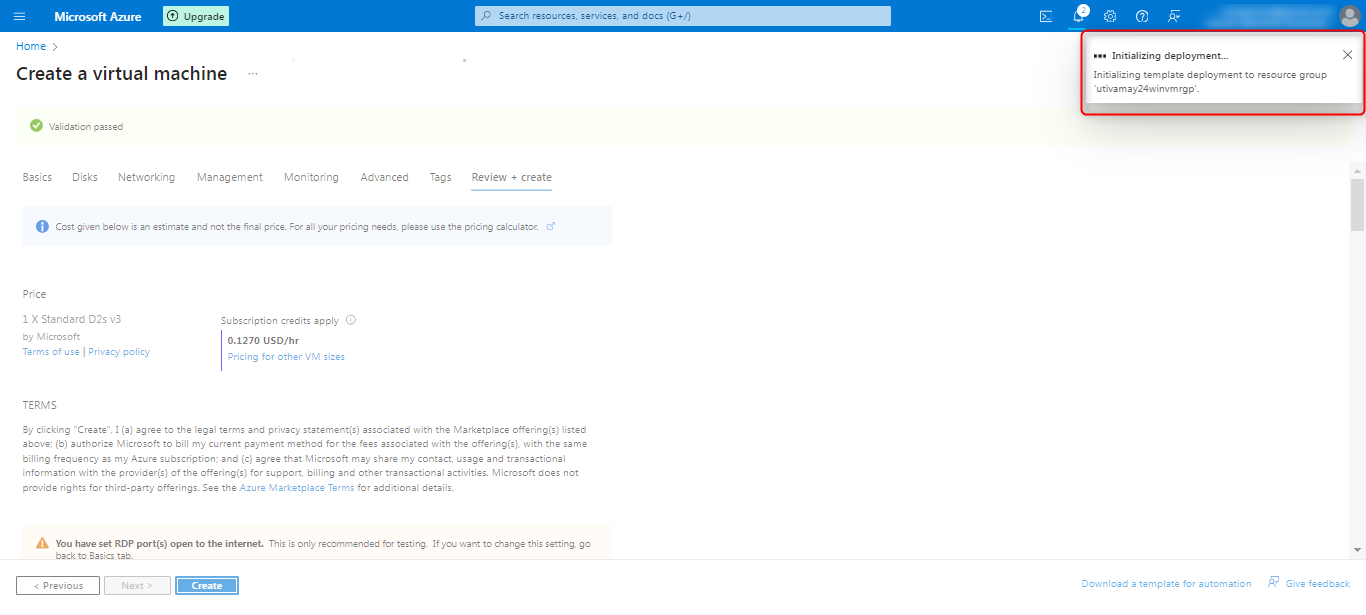
Task: Click Give feedback link at bottom
Action: 1309,583
